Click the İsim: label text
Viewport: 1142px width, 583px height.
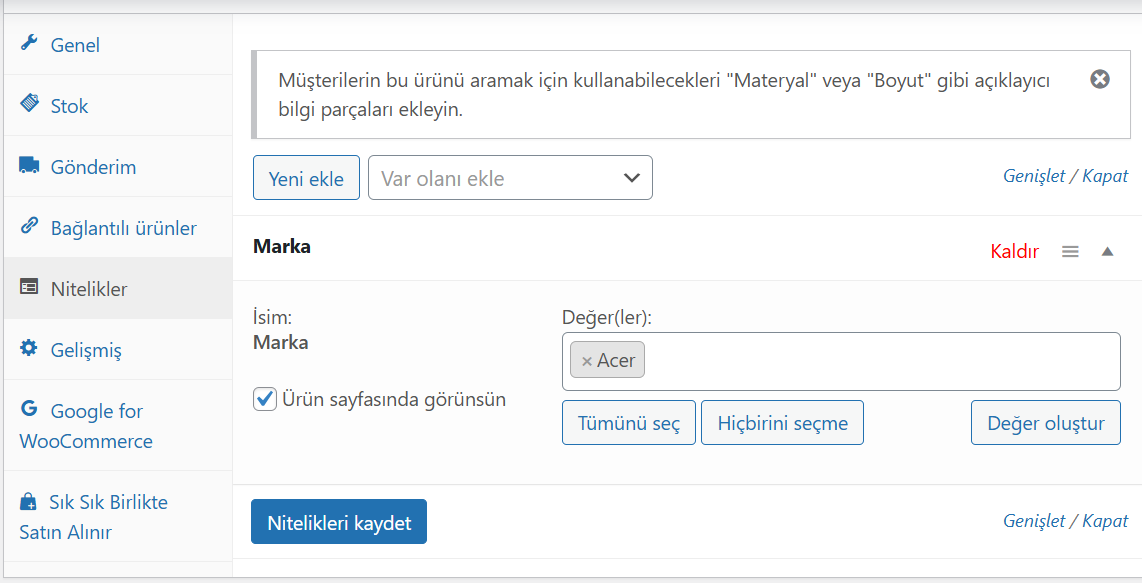pyautogui.click(x=272, y=318)
